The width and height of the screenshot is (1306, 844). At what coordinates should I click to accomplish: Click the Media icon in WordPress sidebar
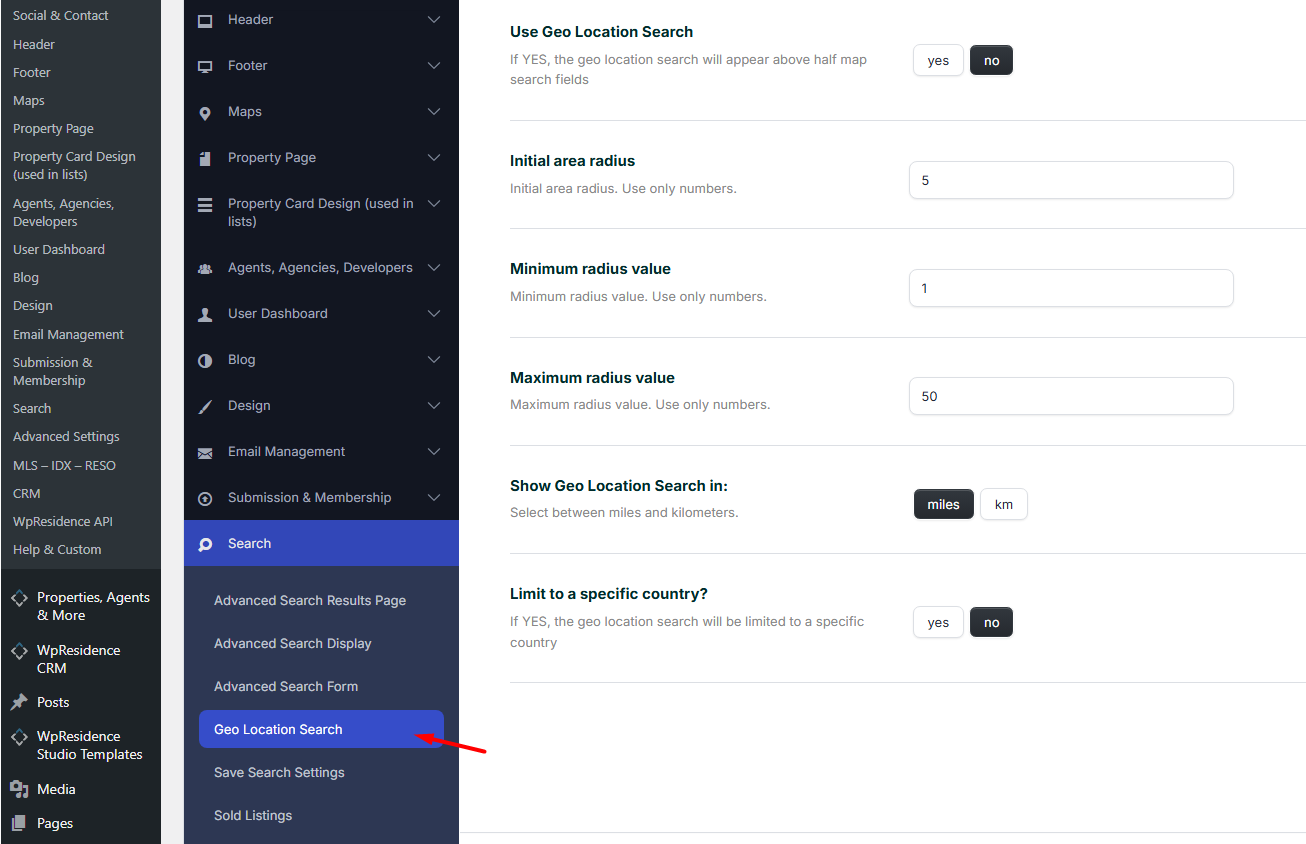[19, 789]
